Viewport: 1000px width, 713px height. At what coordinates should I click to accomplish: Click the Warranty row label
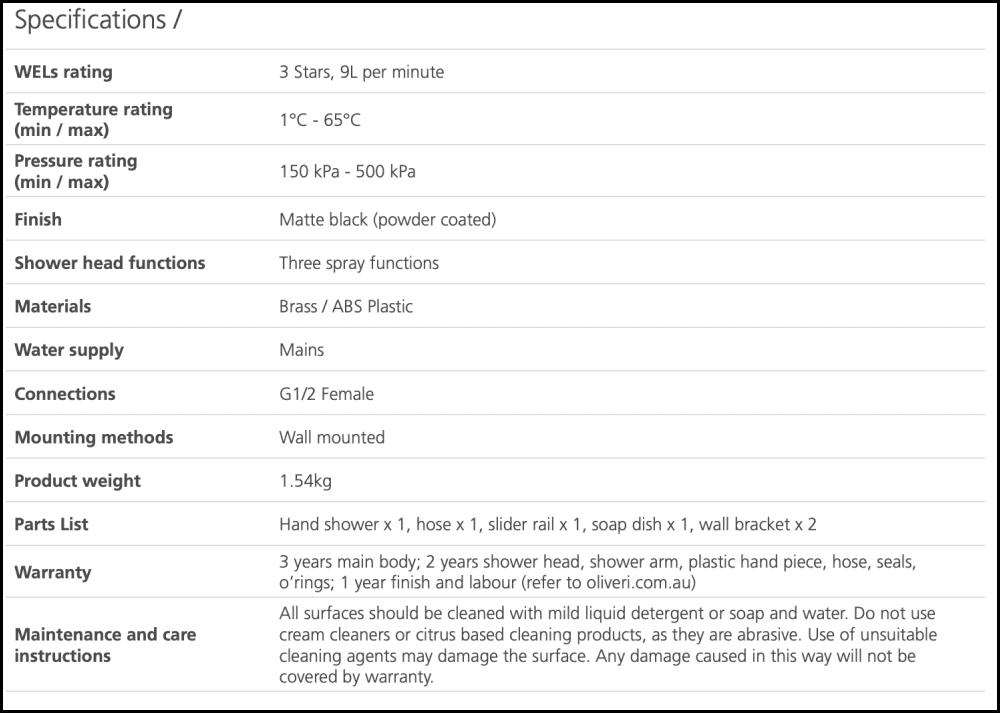click(x=52, y=572)
